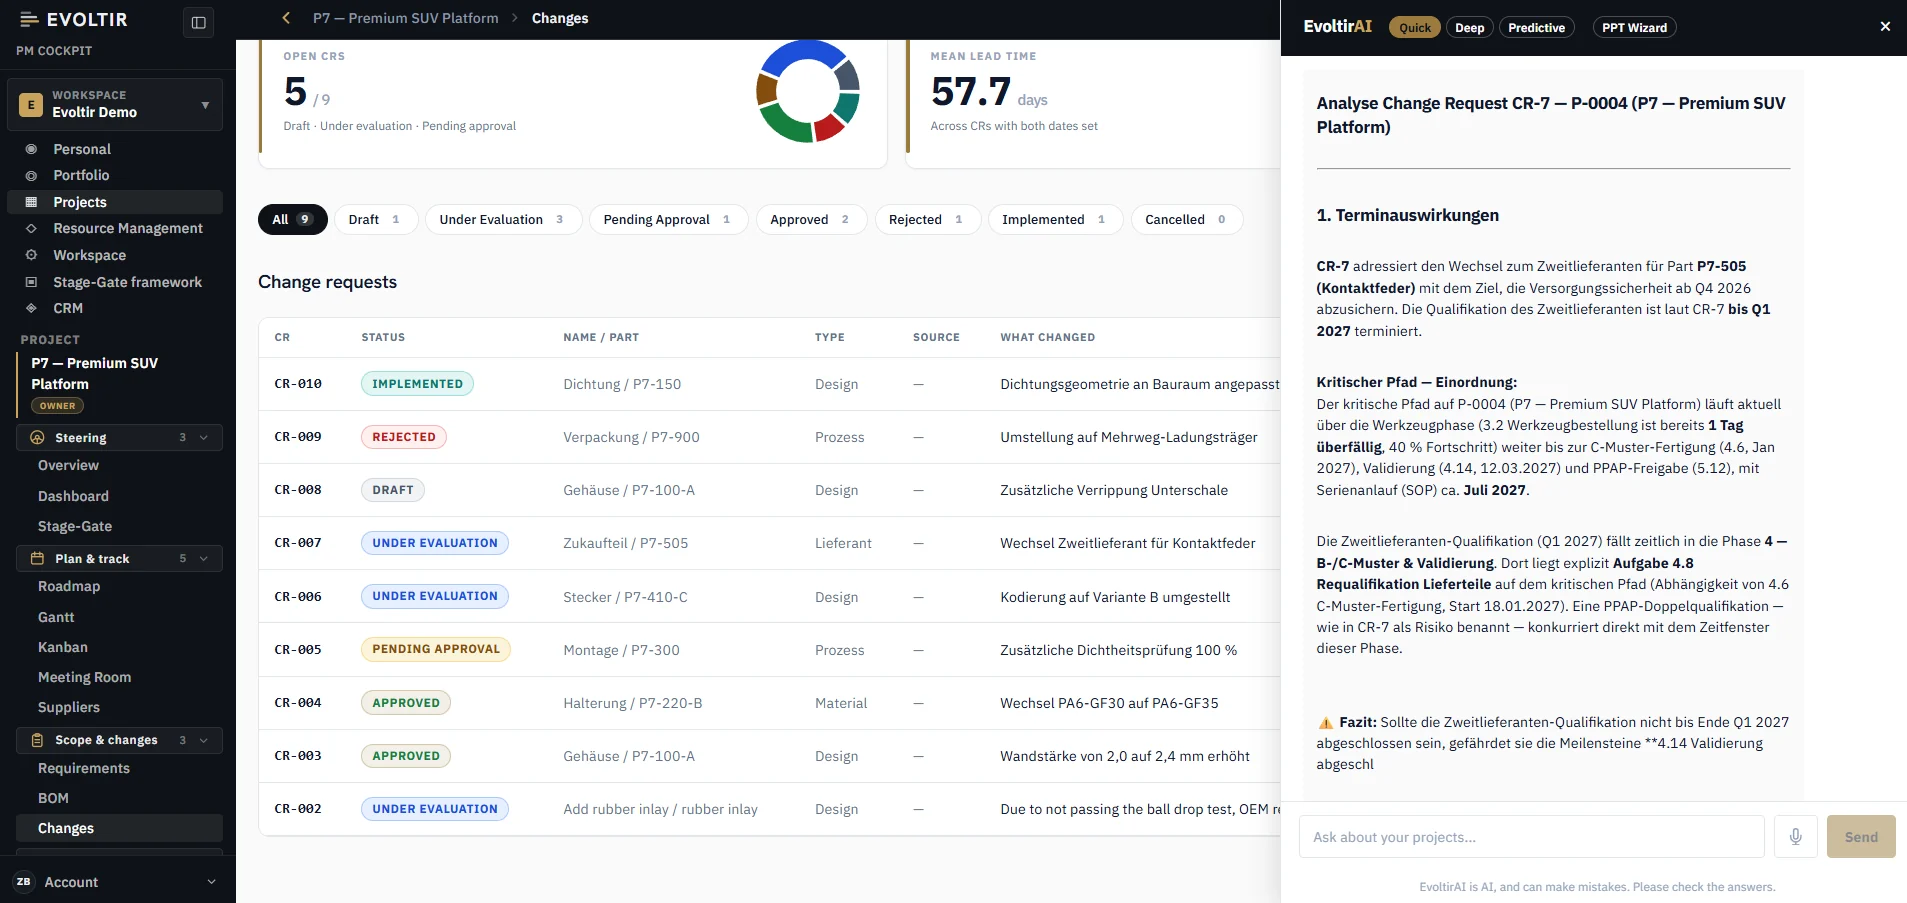Close the EvoltirAI panel

1885,27
